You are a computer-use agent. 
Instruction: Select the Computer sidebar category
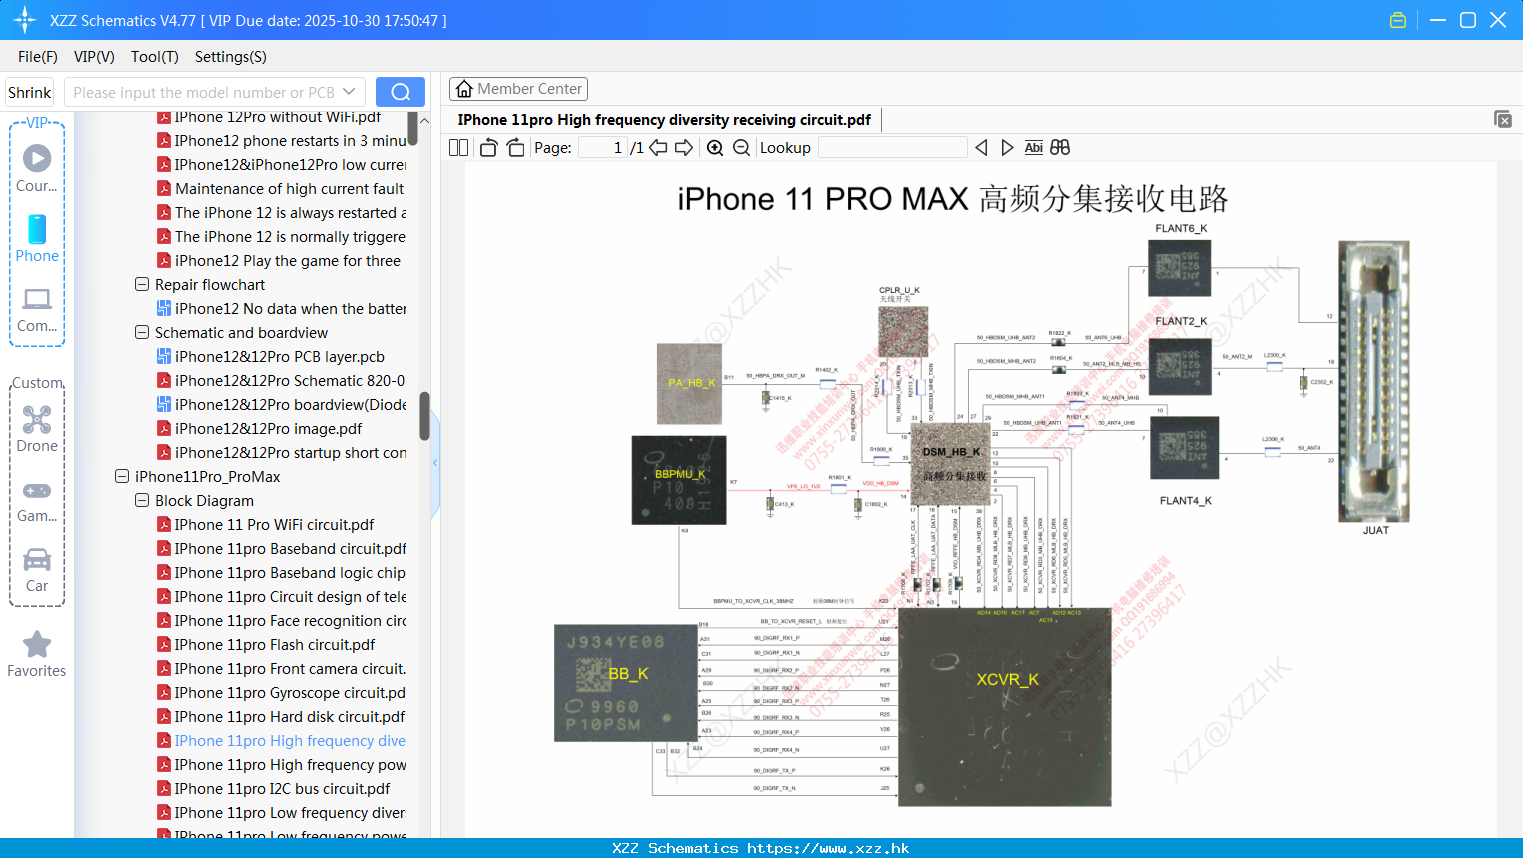[37, 309]
